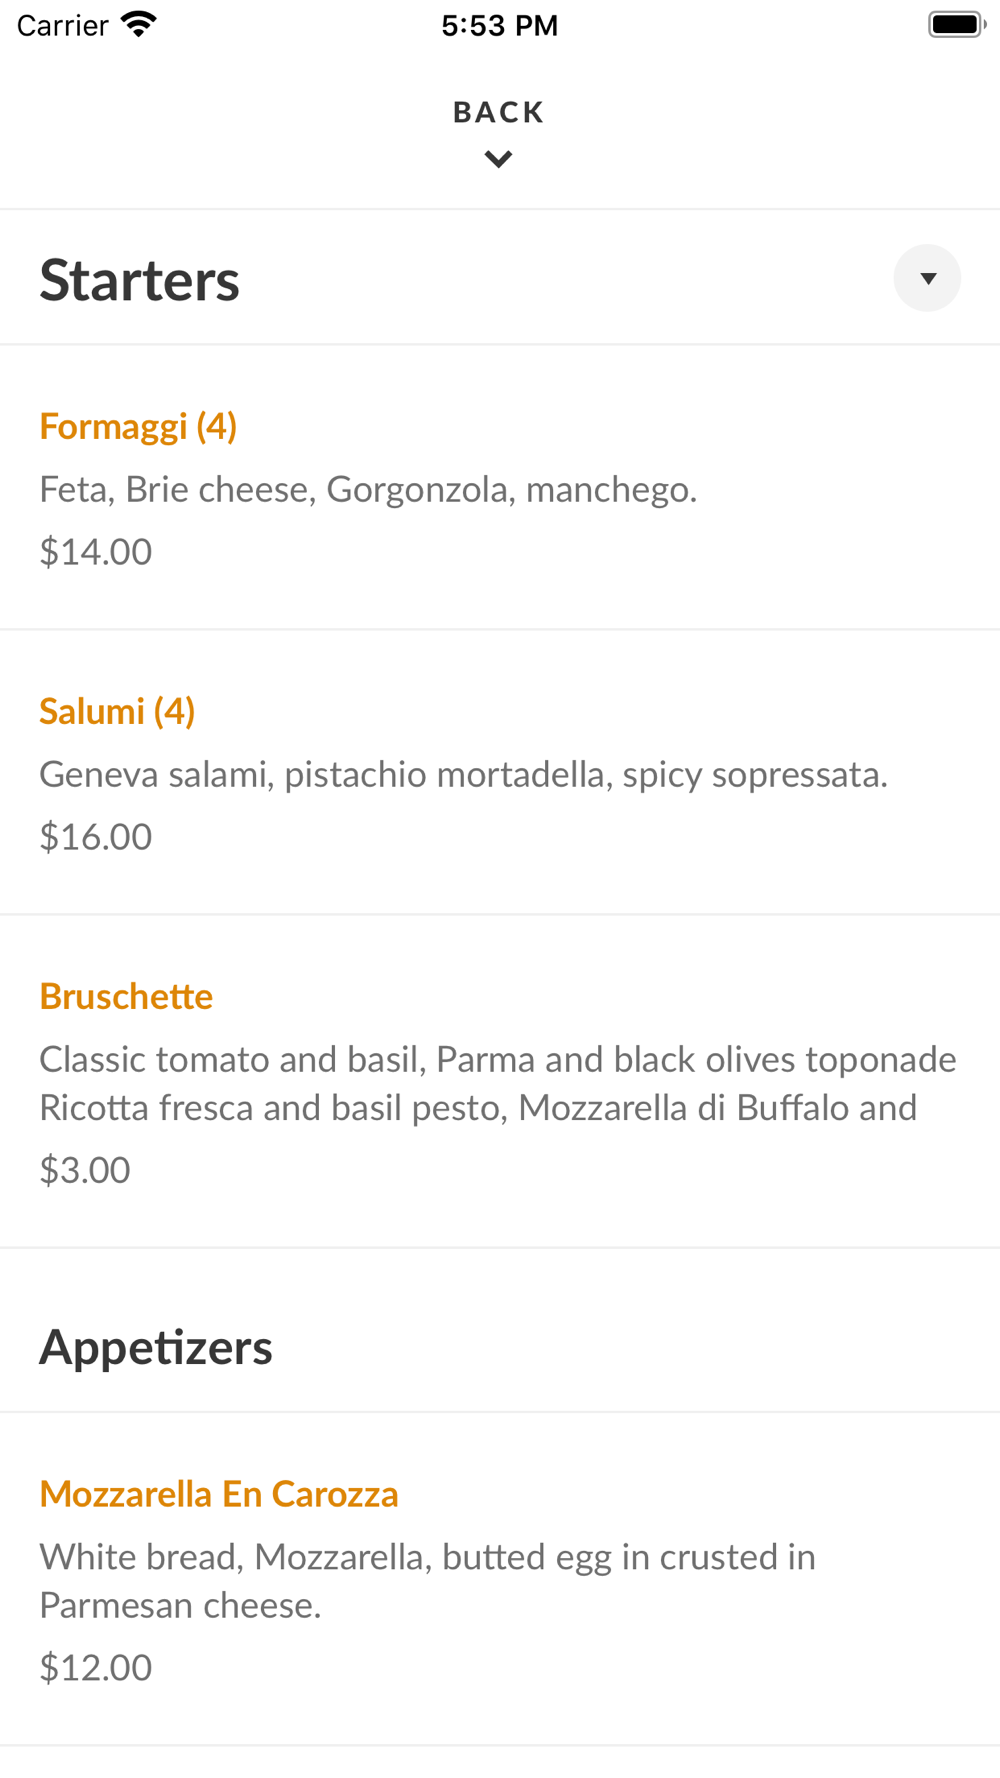Tap the Feta, Brie cheese description
Viewport: 1000px width, 1778px height.
point(368,490)
